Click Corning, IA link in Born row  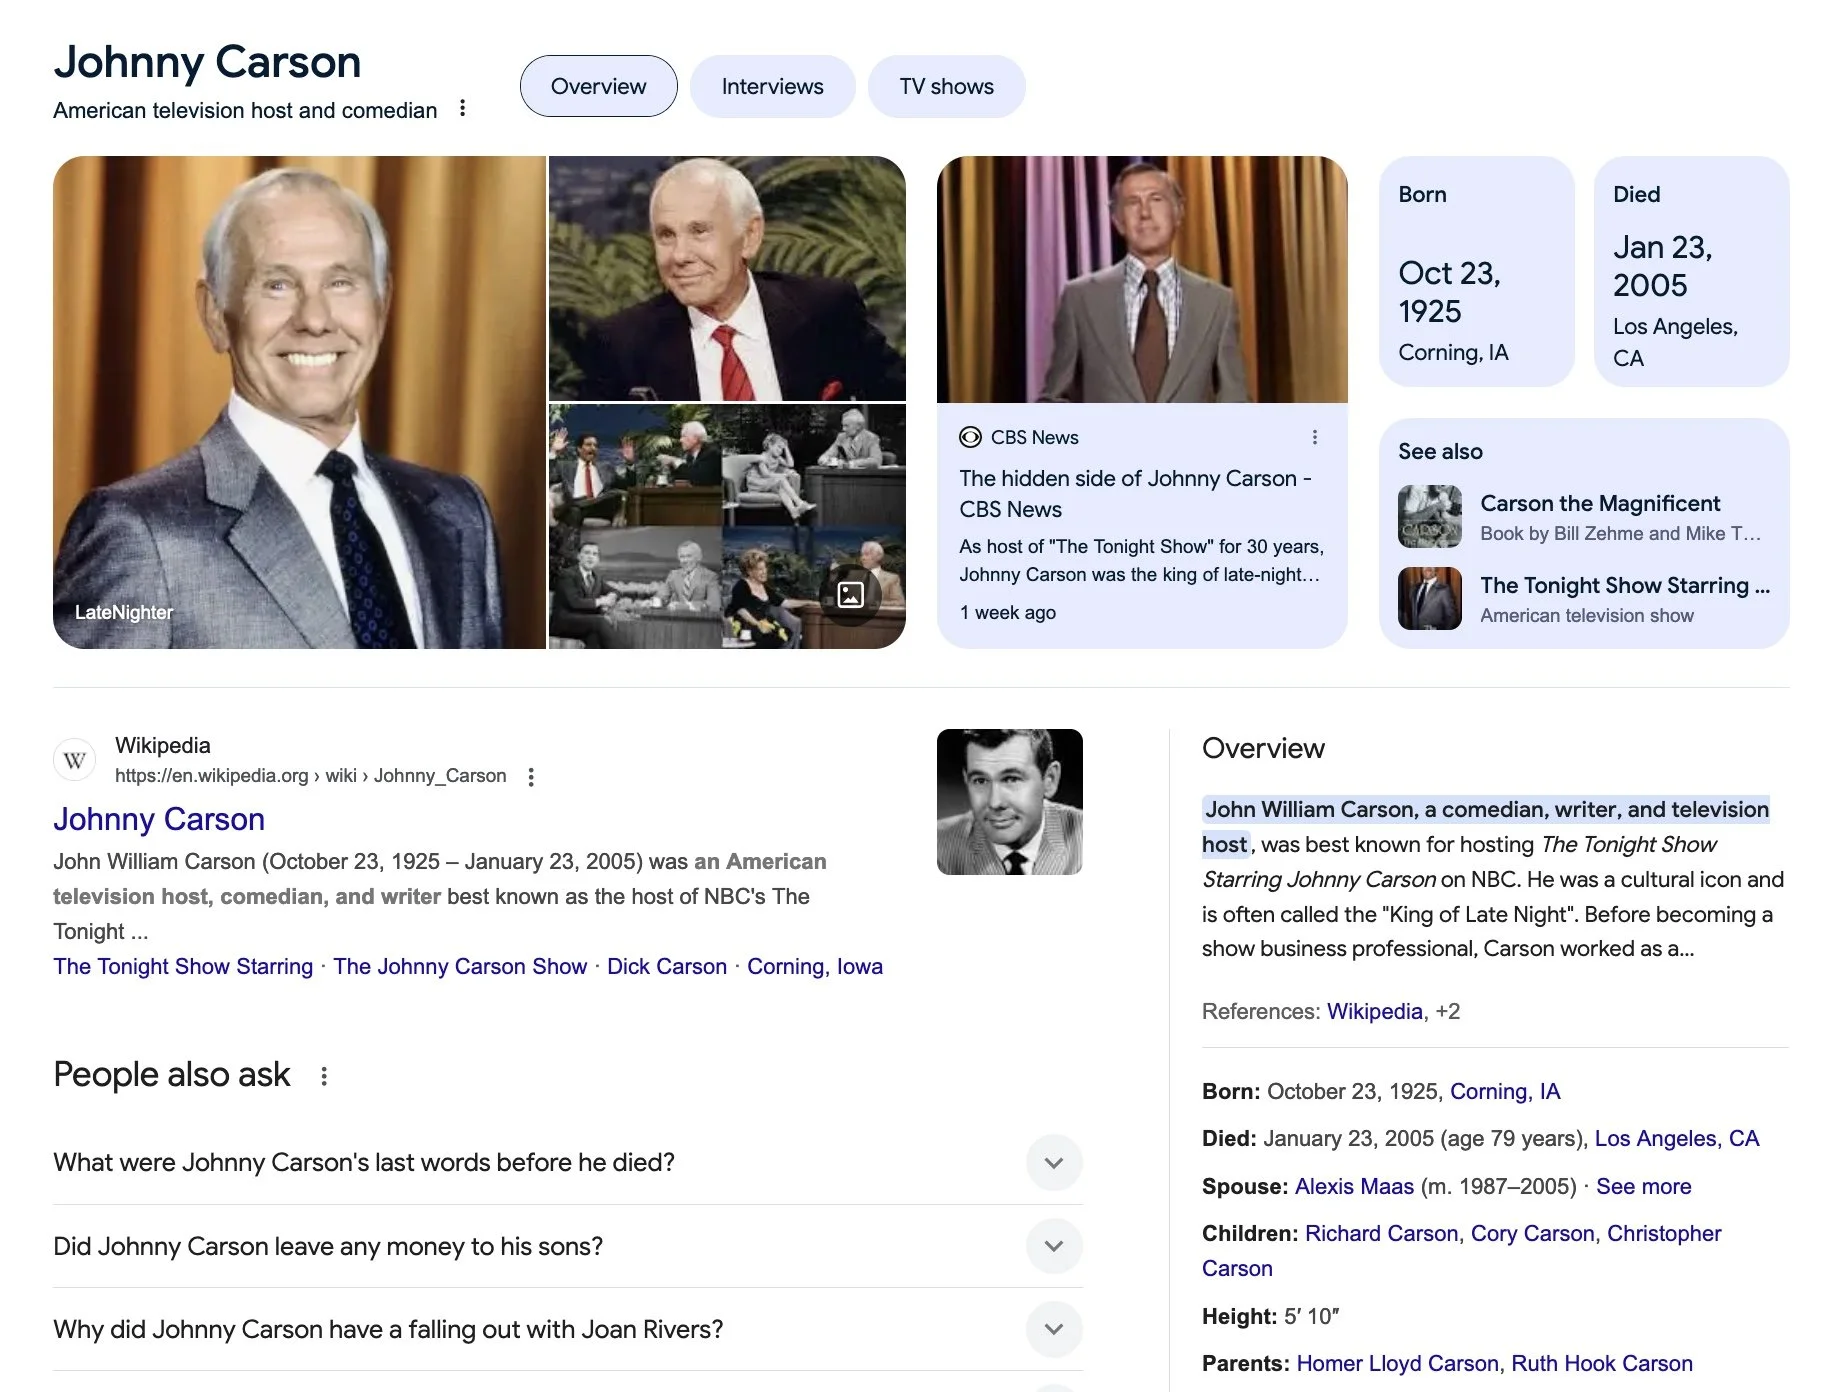click(x=1505, y=1091)
